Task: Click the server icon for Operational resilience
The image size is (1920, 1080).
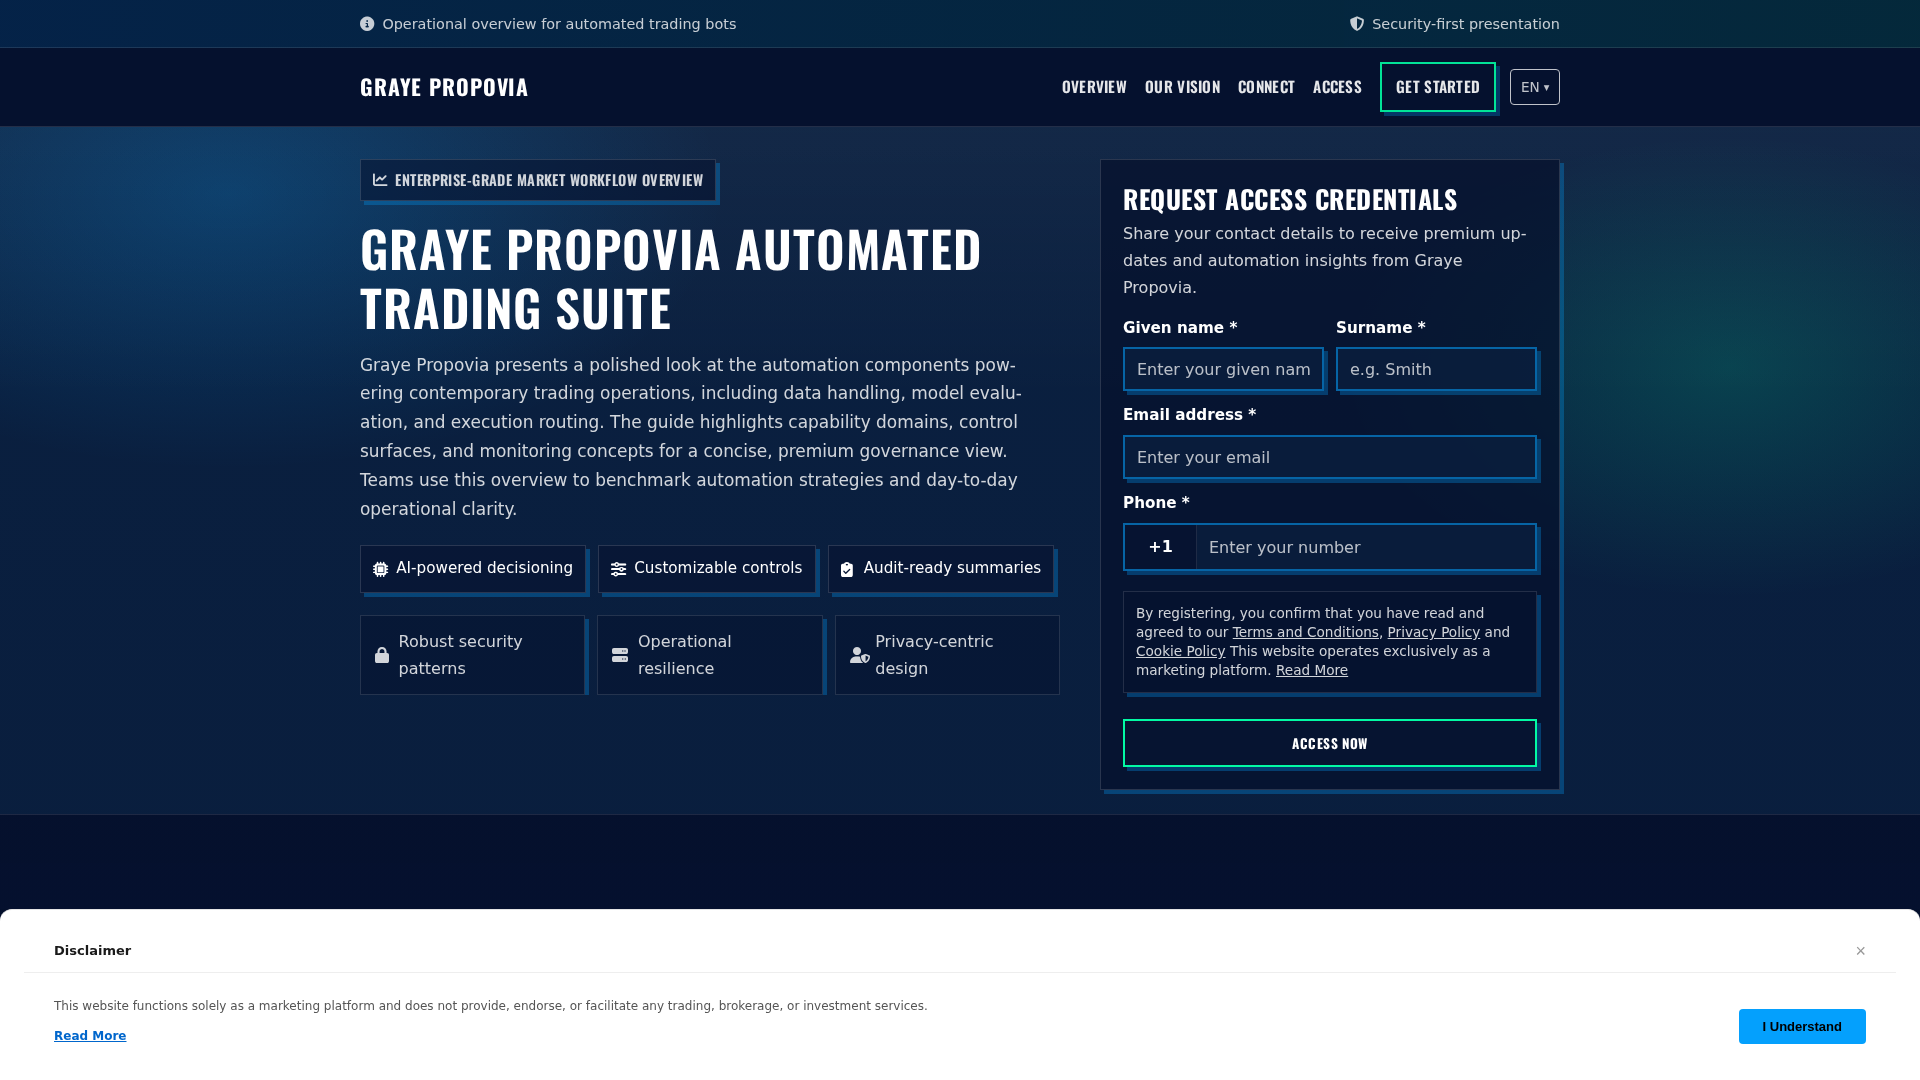Action: pos(620,655)
